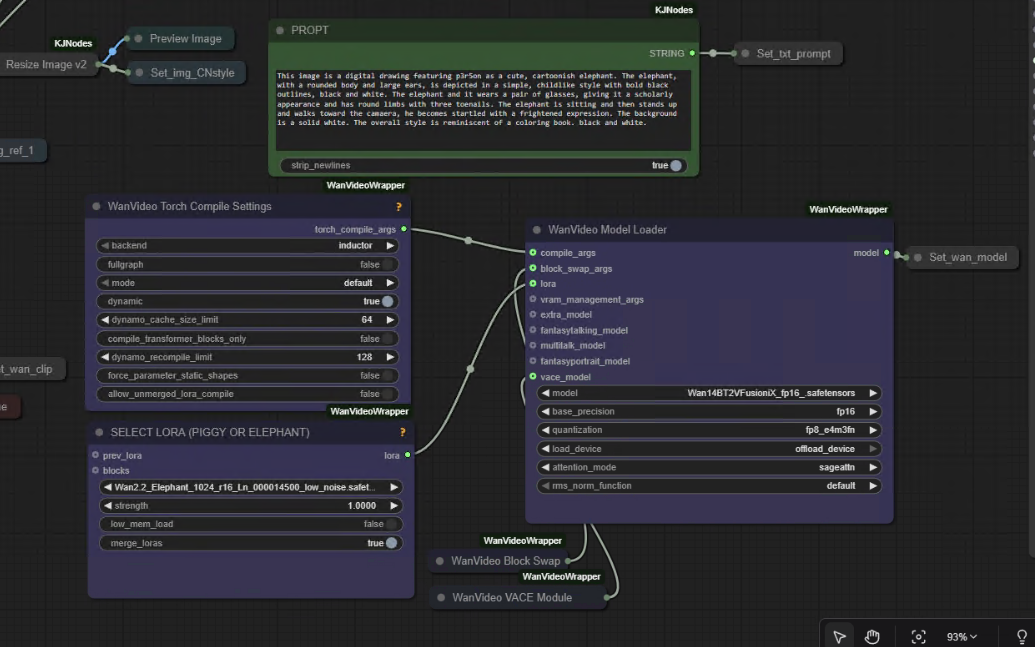Viewport: 1035px width, 647px height.
Task: Collapse the PROPT node via its dot
Action: (x=280, y=30)
